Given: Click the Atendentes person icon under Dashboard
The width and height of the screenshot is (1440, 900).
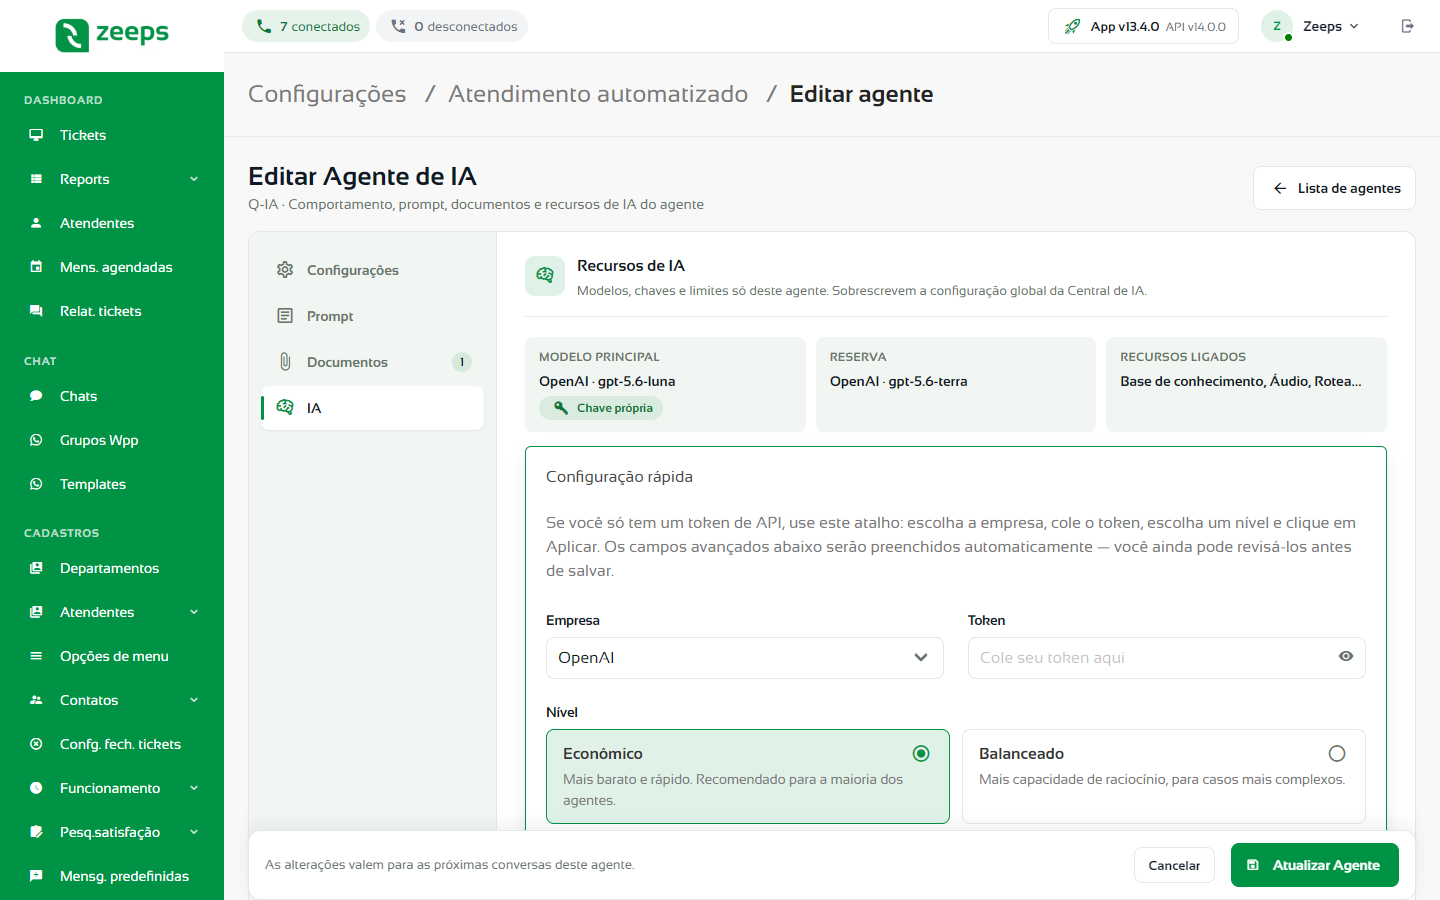Looking at the screenshot, I should pyautogui.click(x=36, y=223).
